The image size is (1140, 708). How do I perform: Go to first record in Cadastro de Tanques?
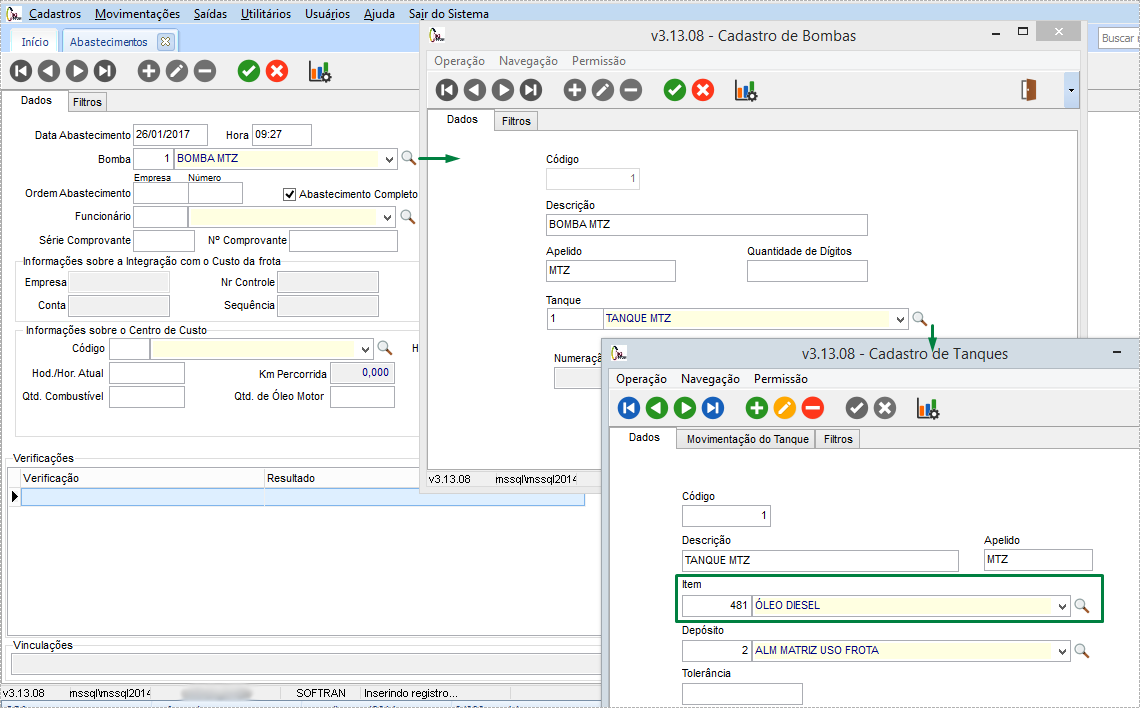click(629, 407)
